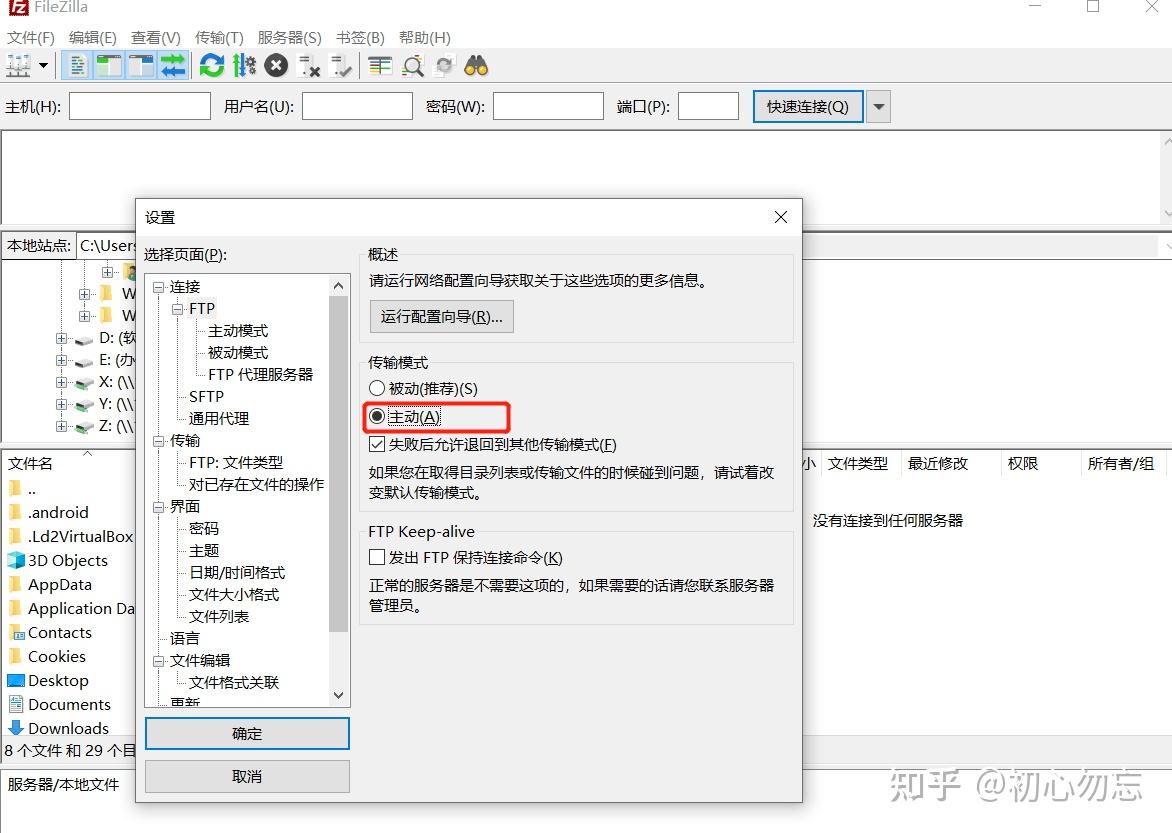Toggle directory comparison magnifier icon

(x=413, y=66)
